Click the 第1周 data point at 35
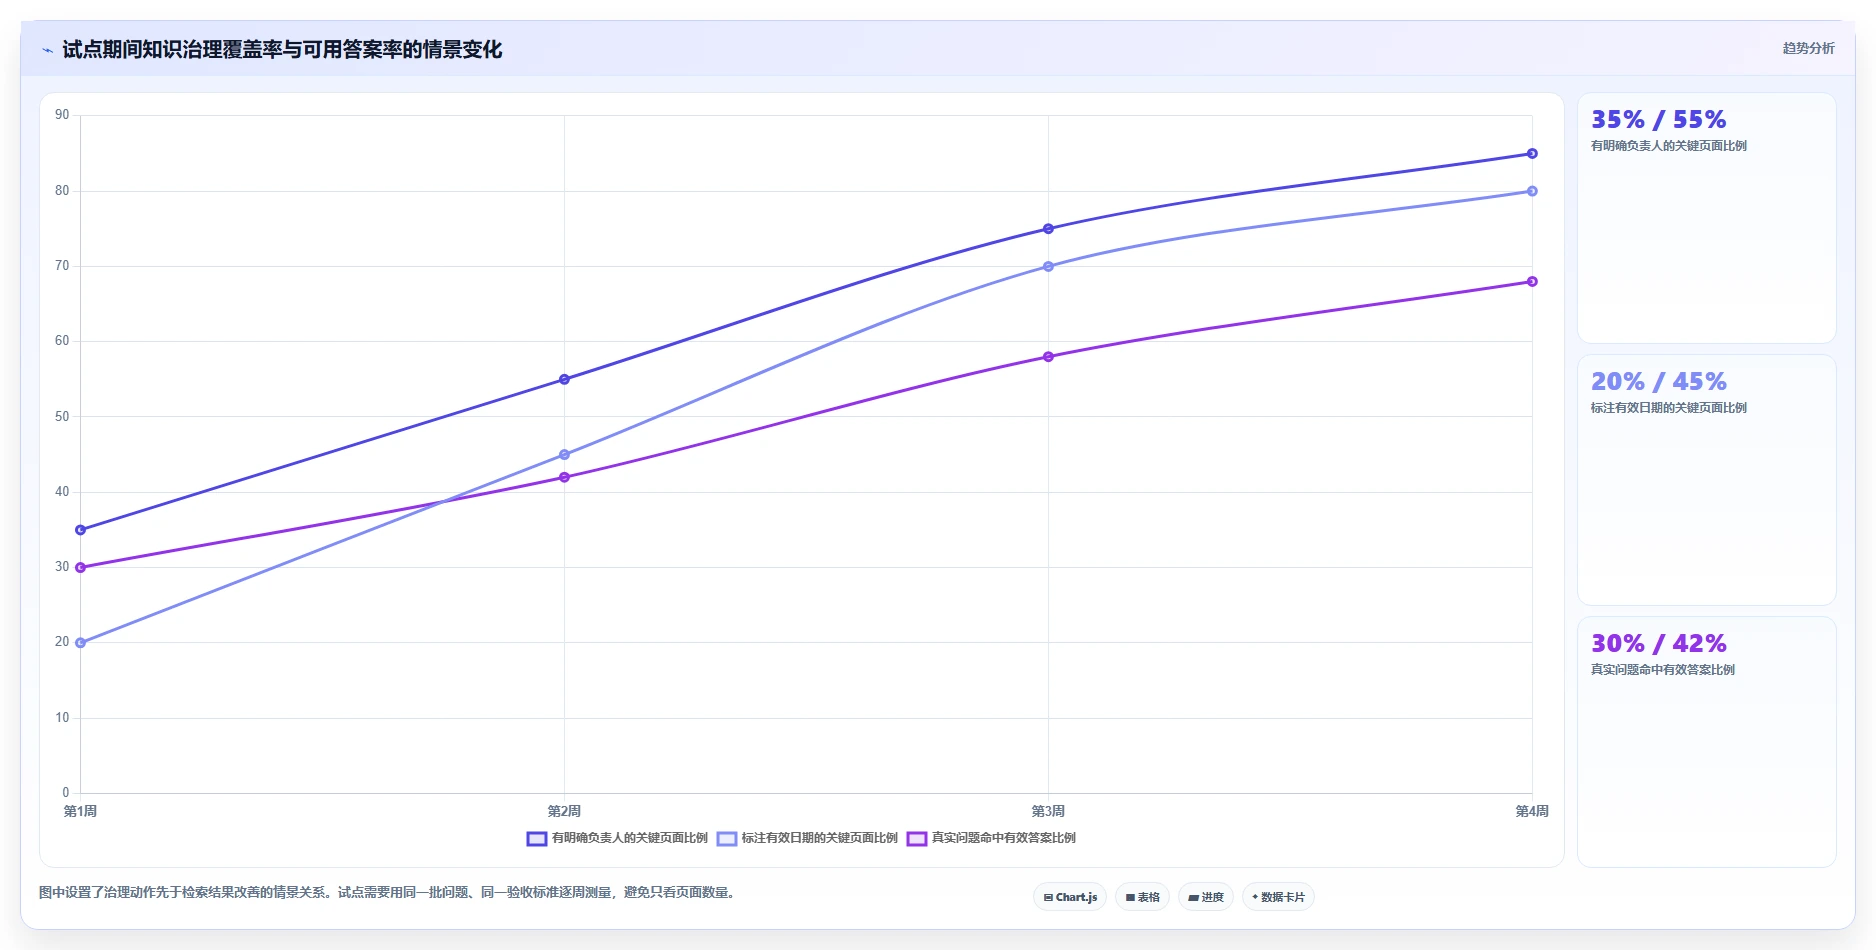 pyautogui.click(x=81, y=530)
